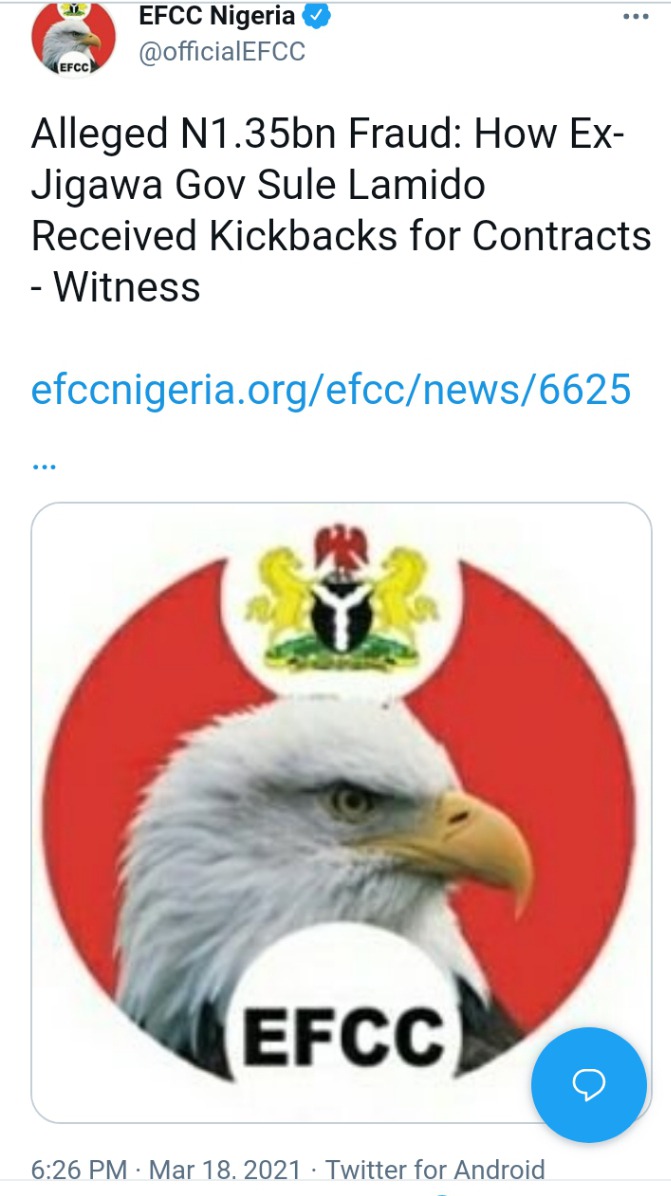Tap the floating blue reply bubble button
The image size is (671, 1196).
(589, 1084)
